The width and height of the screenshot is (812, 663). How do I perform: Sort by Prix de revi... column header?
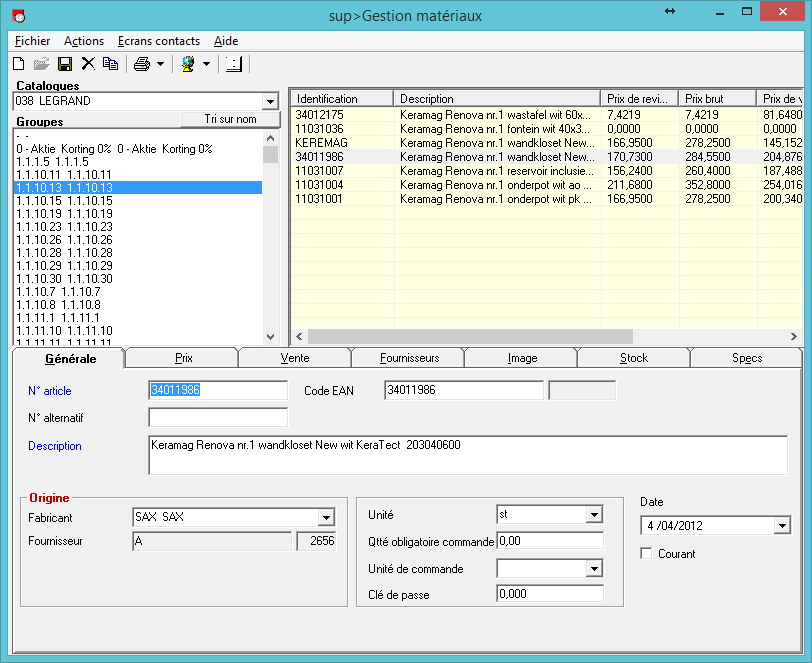pyautogui.click(x=640, y=98)
